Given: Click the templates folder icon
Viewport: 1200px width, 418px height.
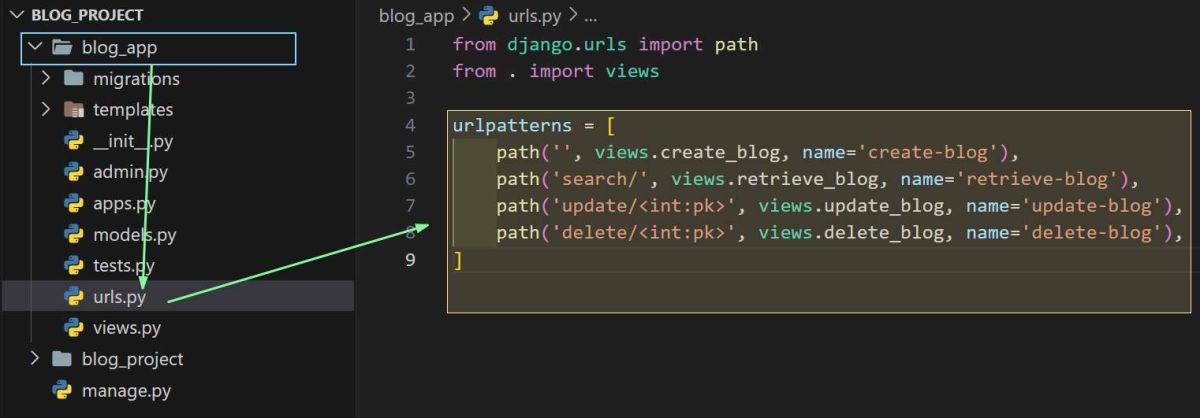Looking at the screenshot, I should pos(73,109).
